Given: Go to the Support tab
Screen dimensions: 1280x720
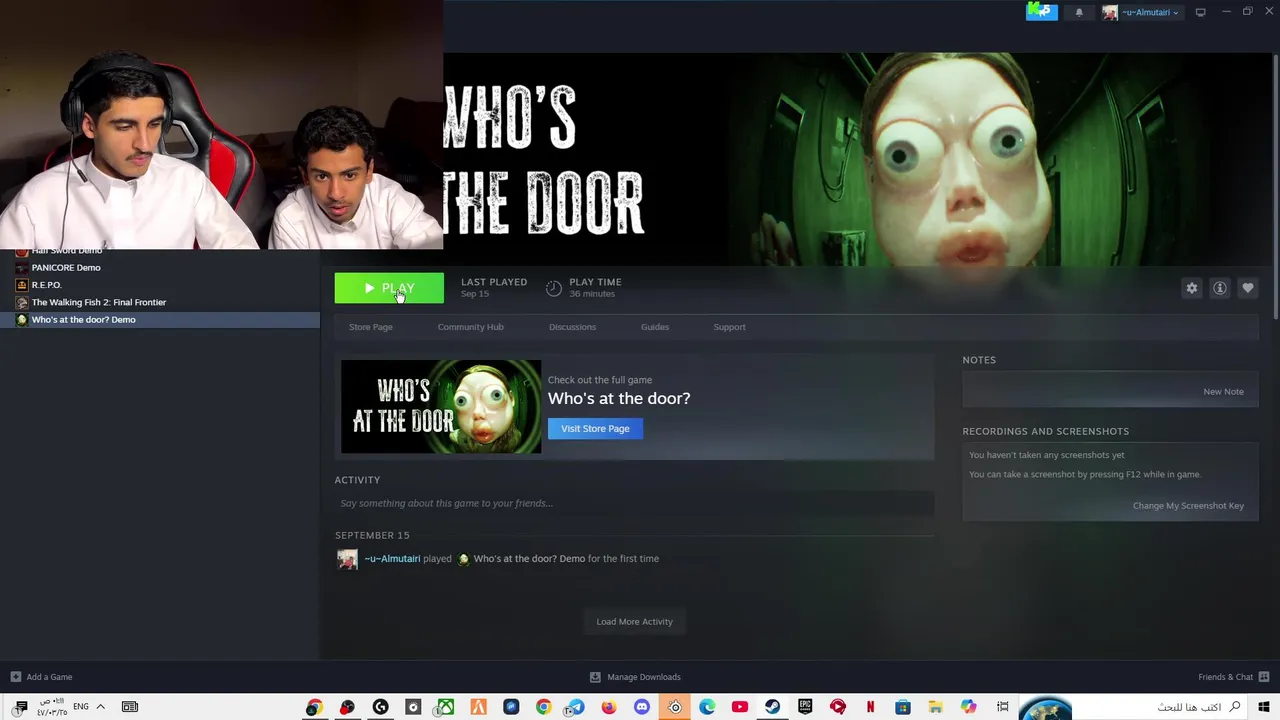Looking at the screenshot, I should (x=729, y=327).
